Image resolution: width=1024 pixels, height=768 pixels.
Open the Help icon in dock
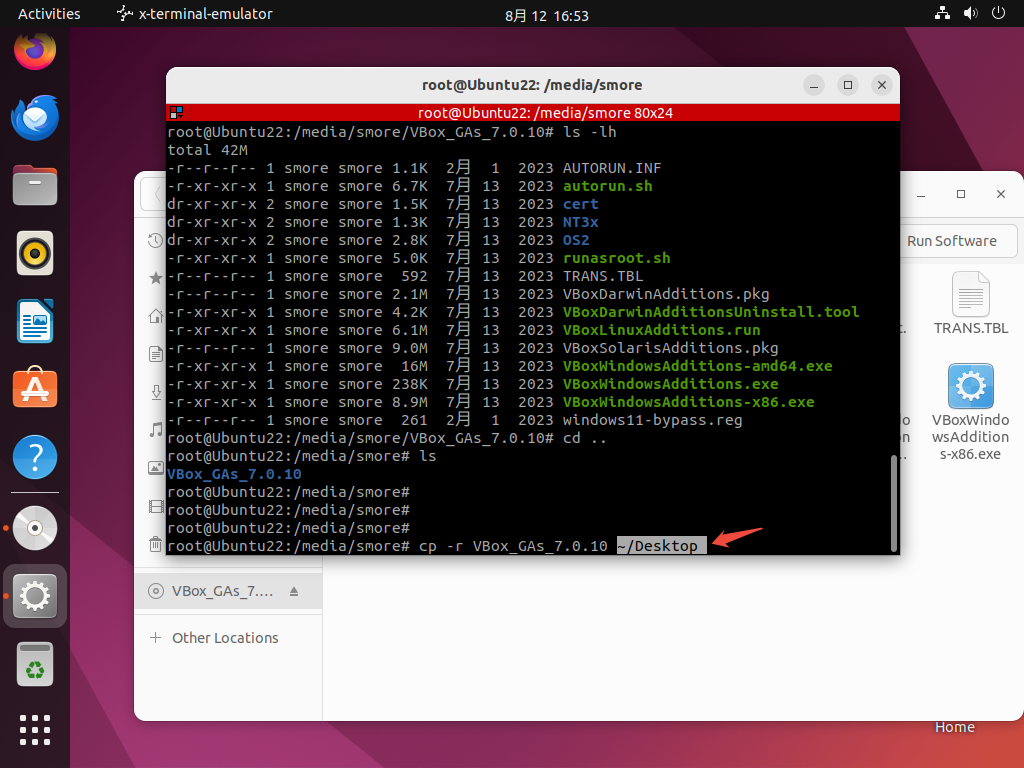[x=35, y=457]
